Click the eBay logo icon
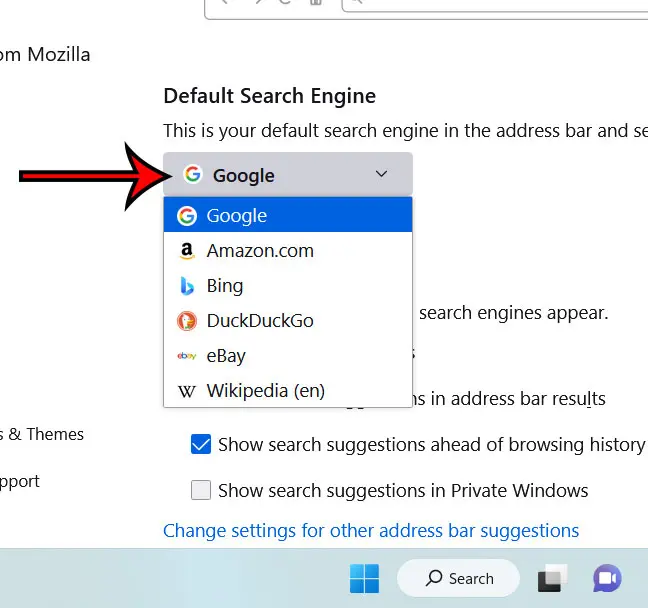The width and height of the screenshot is (648, 608). point(186,356)
